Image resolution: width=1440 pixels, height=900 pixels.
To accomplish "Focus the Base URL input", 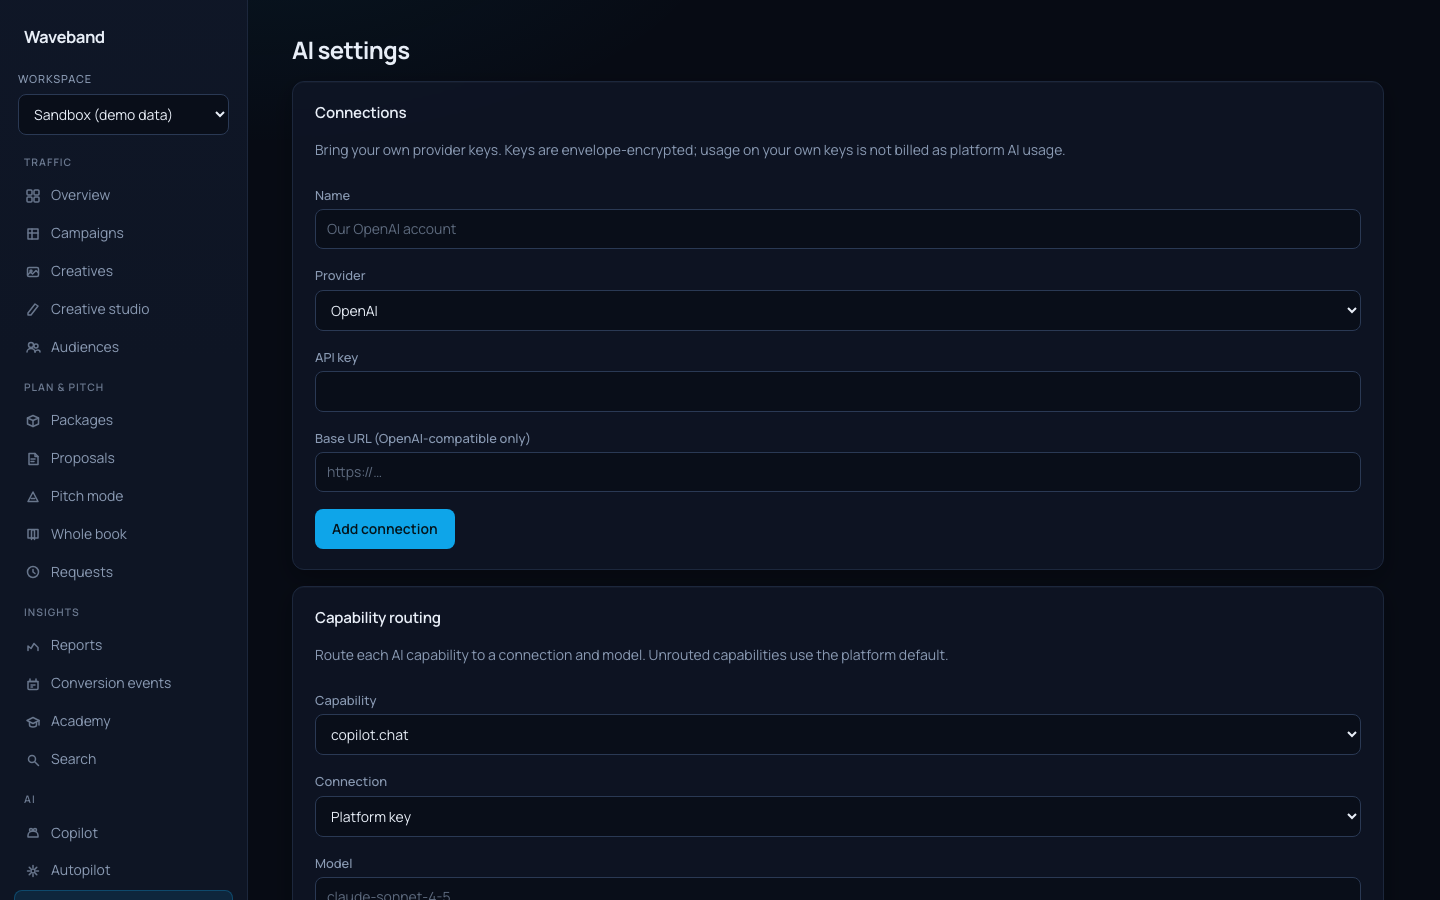I will coord(837,472).
